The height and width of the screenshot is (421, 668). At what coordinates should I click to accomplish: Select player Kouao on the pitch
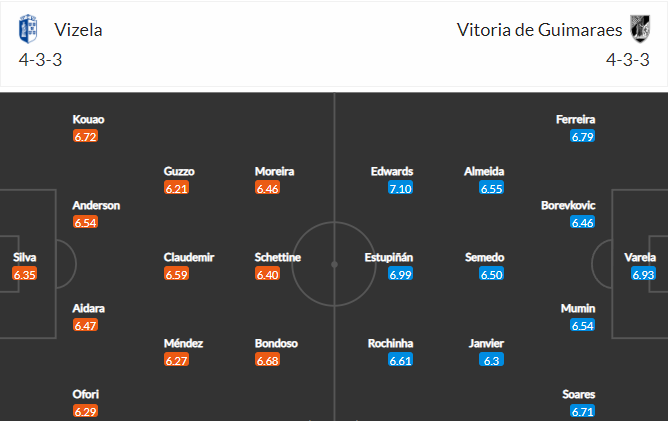tap(88, 120)
